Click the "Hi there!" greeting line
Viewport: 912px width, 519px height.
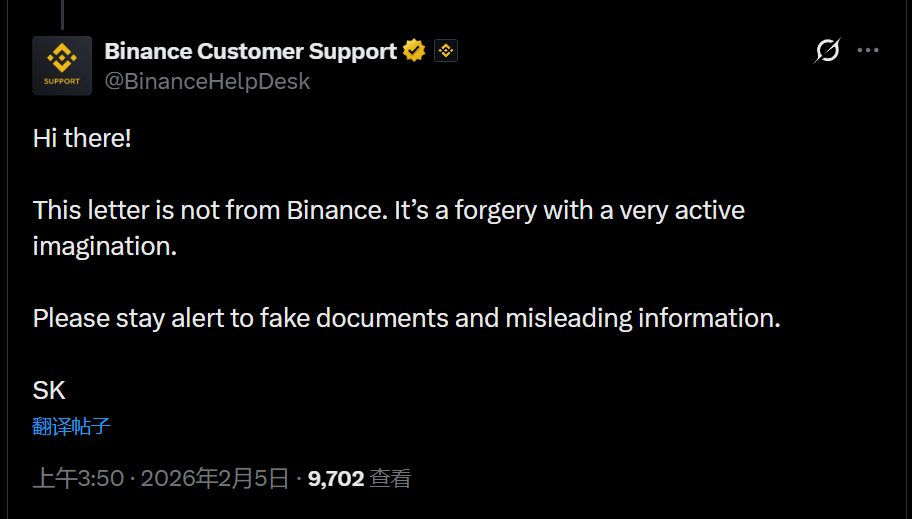pyautogui.click(x=82, y=138)
